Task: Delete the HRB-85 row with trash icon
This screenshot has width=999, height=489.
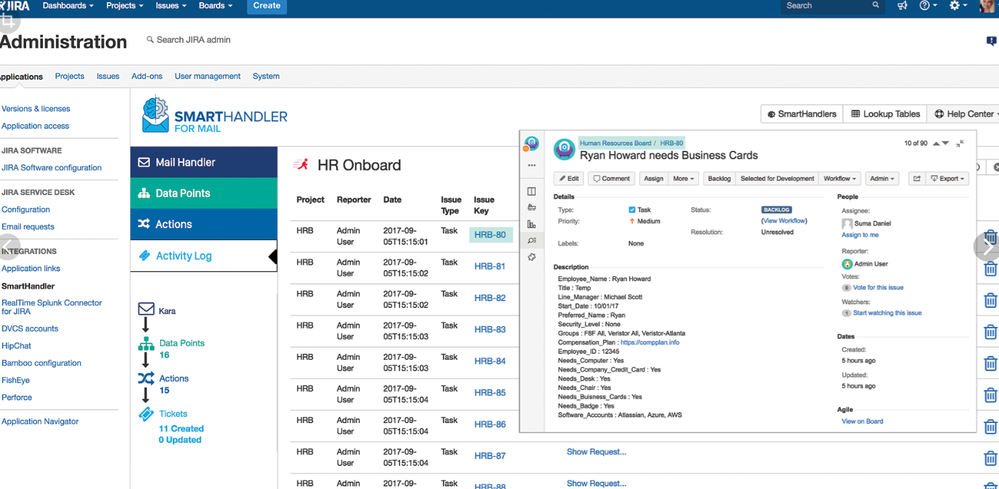Action: coord(991,395)
